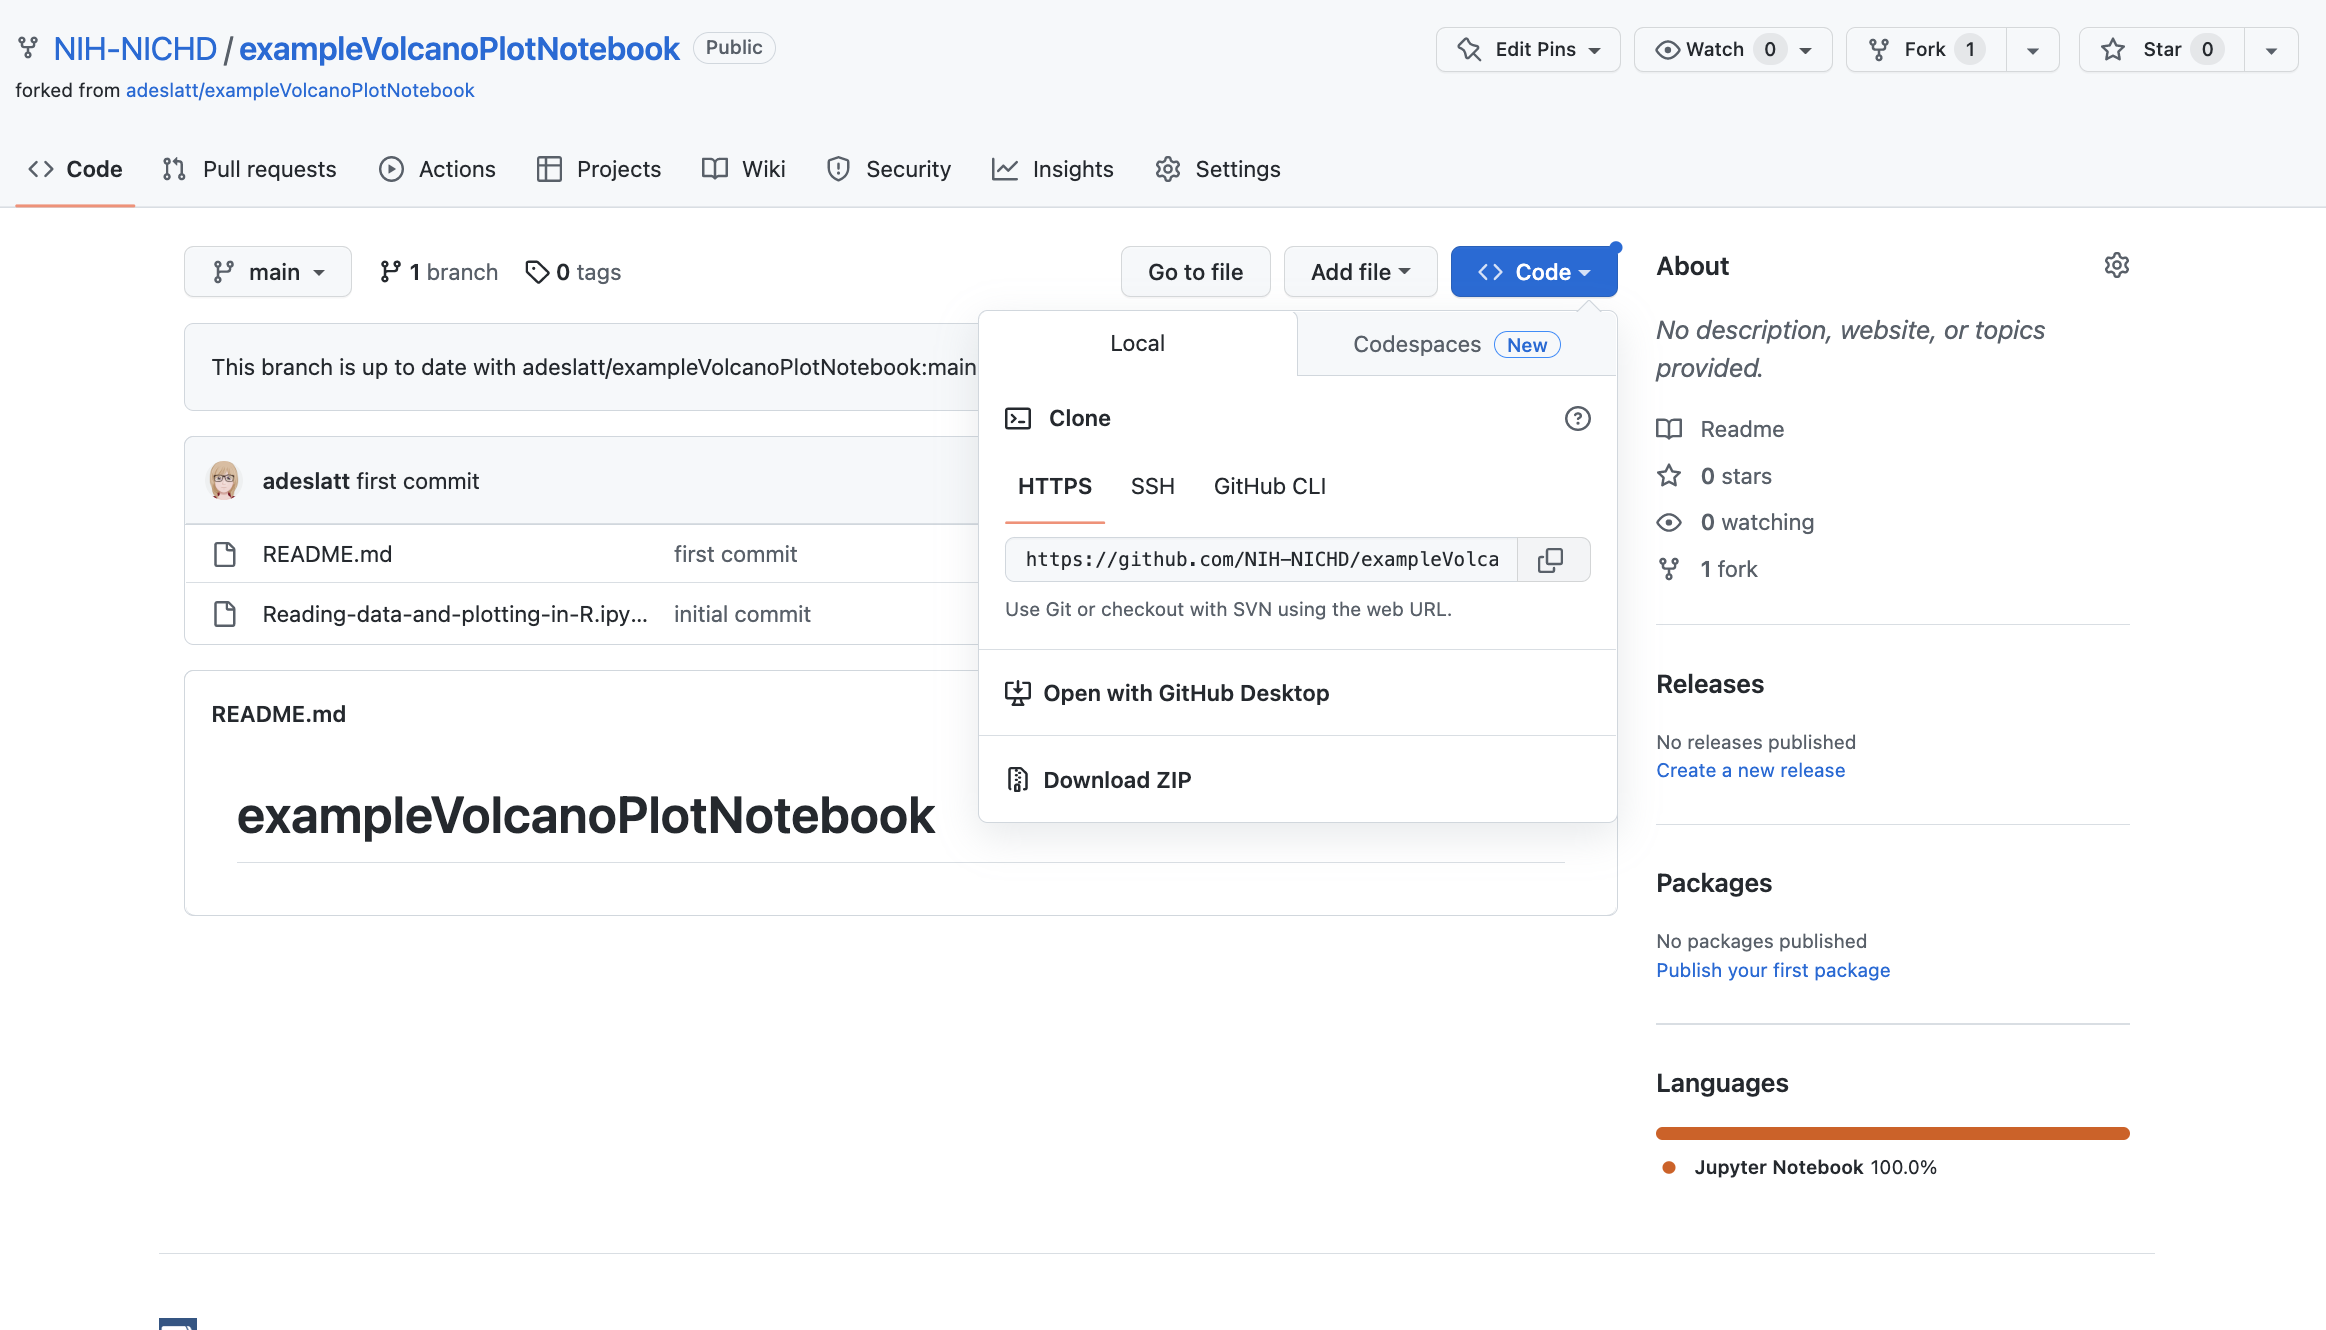Open the initial commit message link
Screen dimensions: 2326x1330
point(742,614)
